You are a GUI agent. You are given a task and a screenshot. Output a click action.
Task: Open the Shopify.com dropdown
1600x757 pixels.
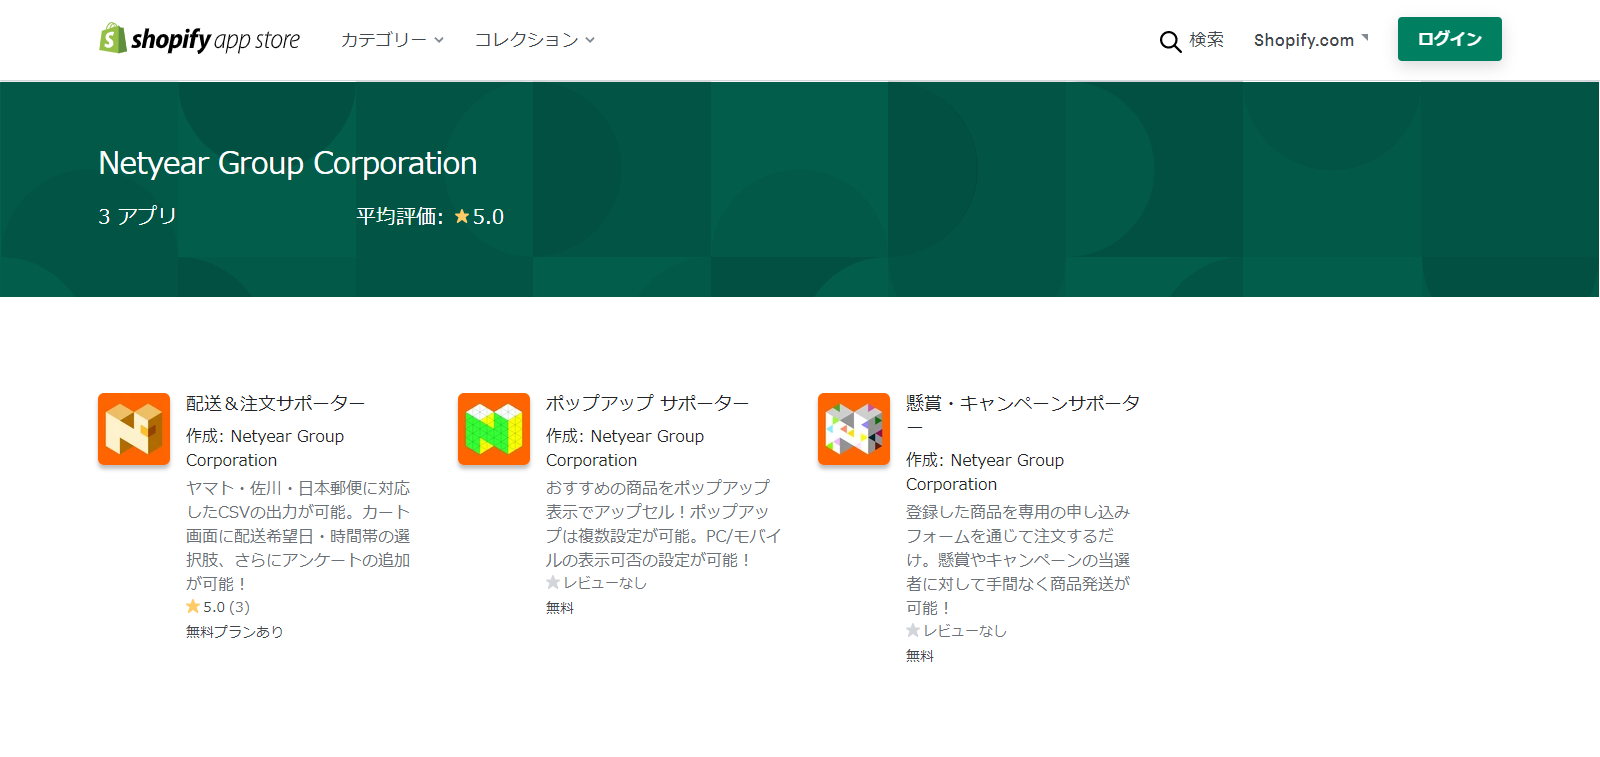click(1311, 40)
